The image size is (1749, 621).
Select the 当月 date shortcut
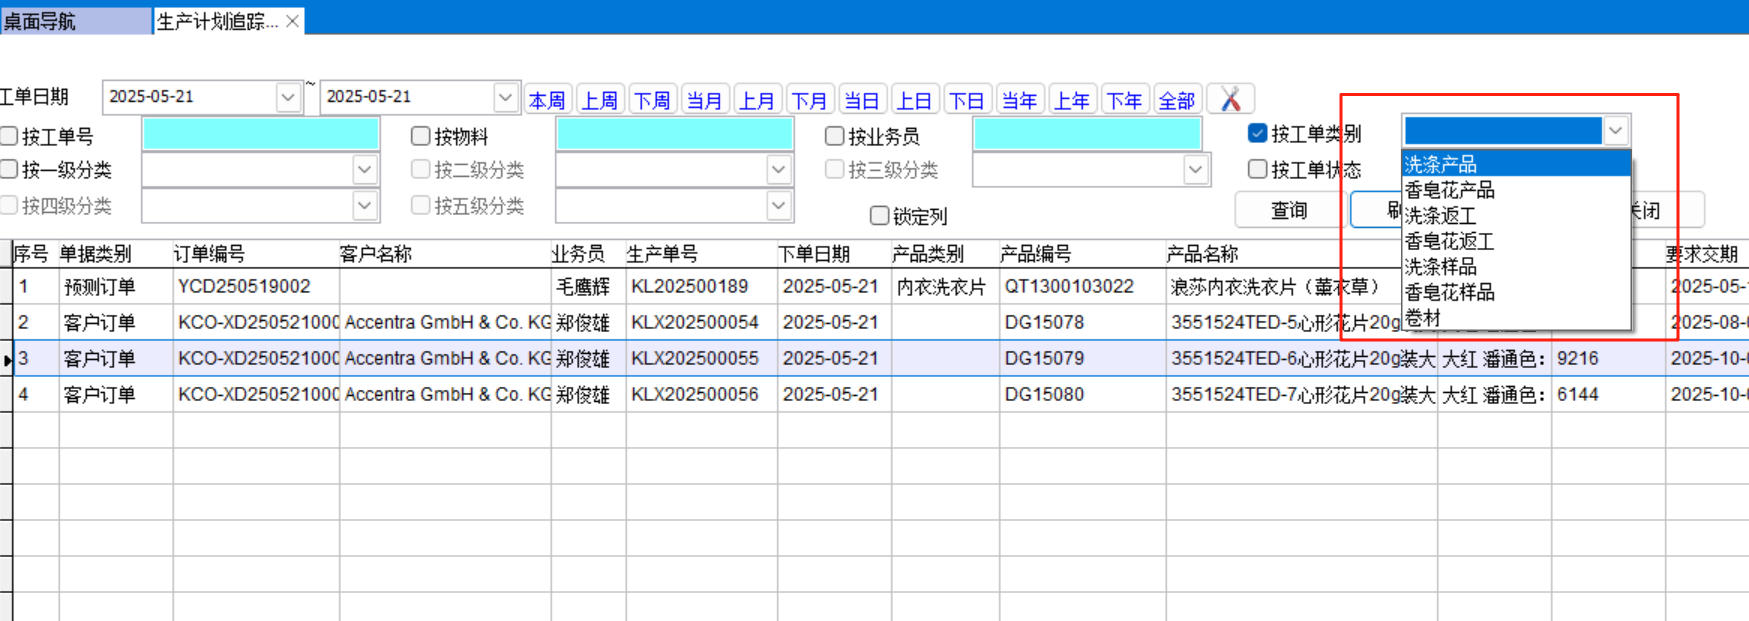[x=704, y=100]
